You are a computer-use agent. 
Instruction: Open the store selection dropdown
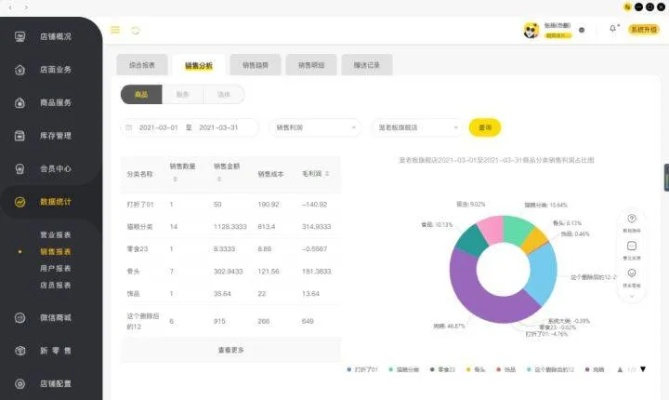point(417,128)
